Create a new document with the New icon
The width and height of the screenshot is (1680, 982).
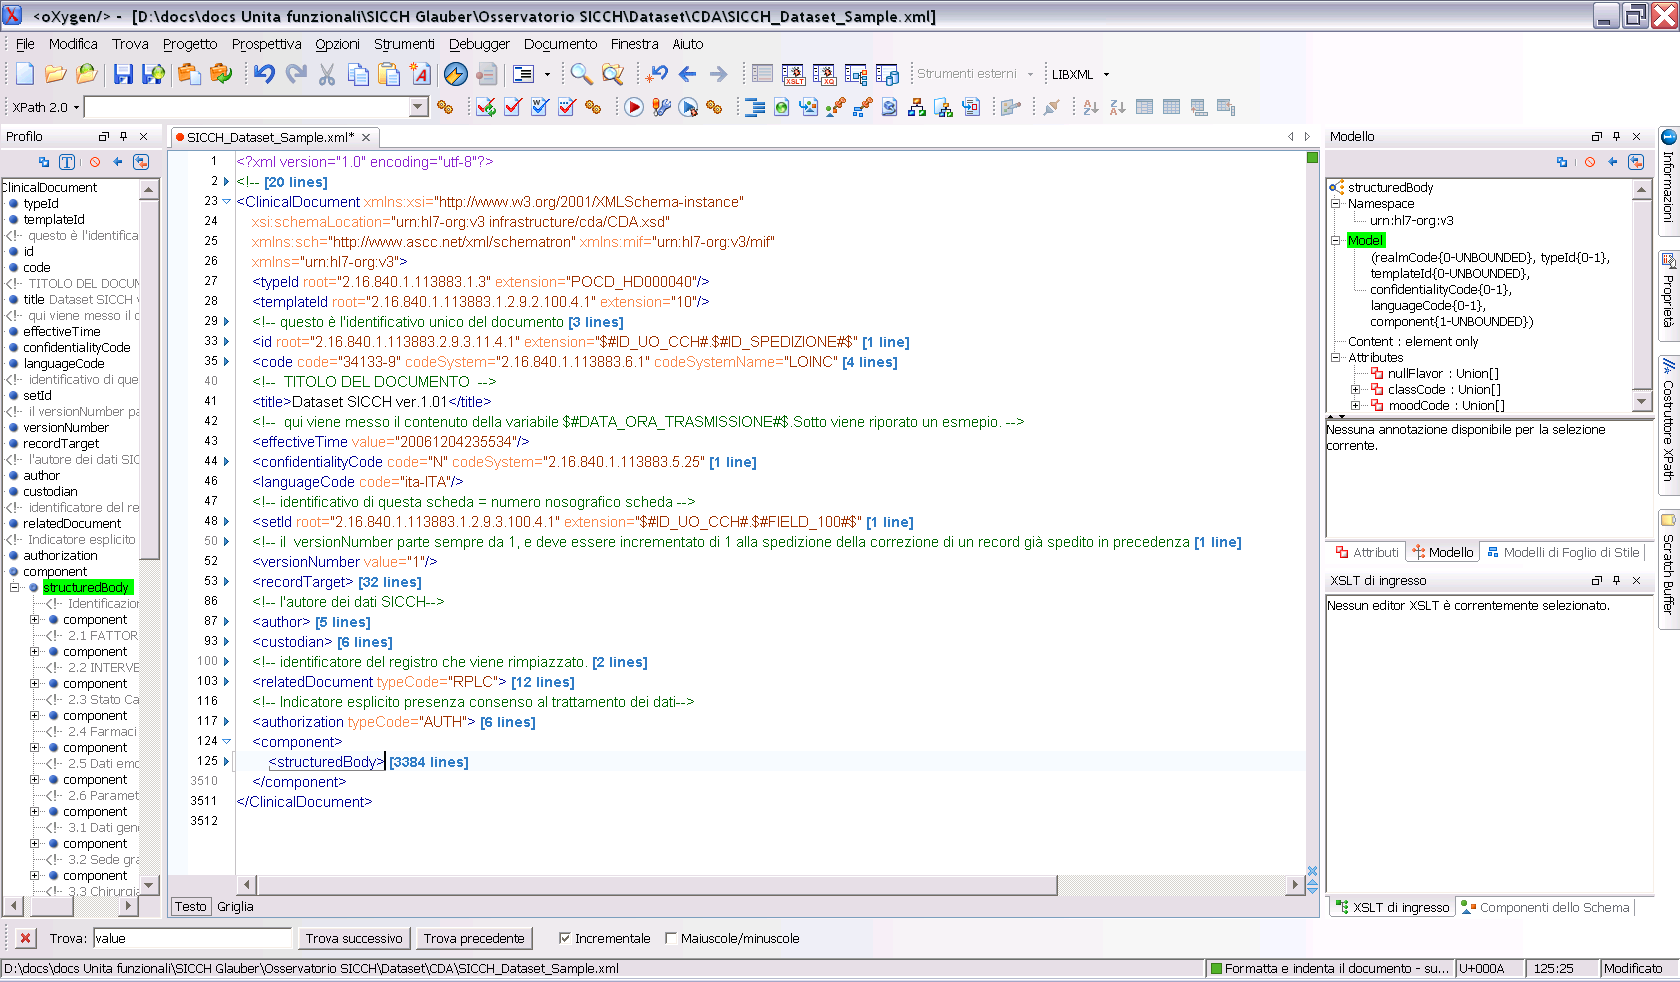click(x=25, y=74)
